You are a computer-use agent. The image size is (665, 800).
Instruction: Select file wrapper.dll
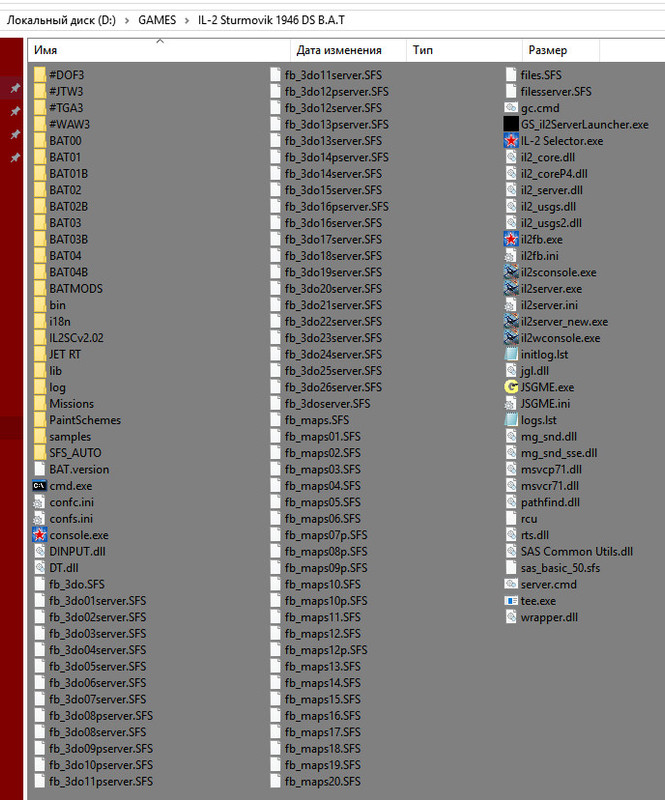click(549, 617)
